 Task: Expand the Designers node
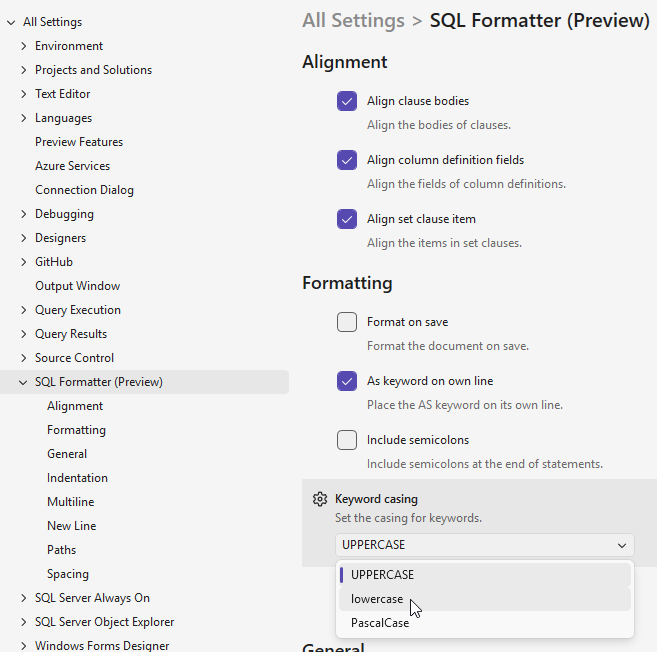tap(23, 238)
